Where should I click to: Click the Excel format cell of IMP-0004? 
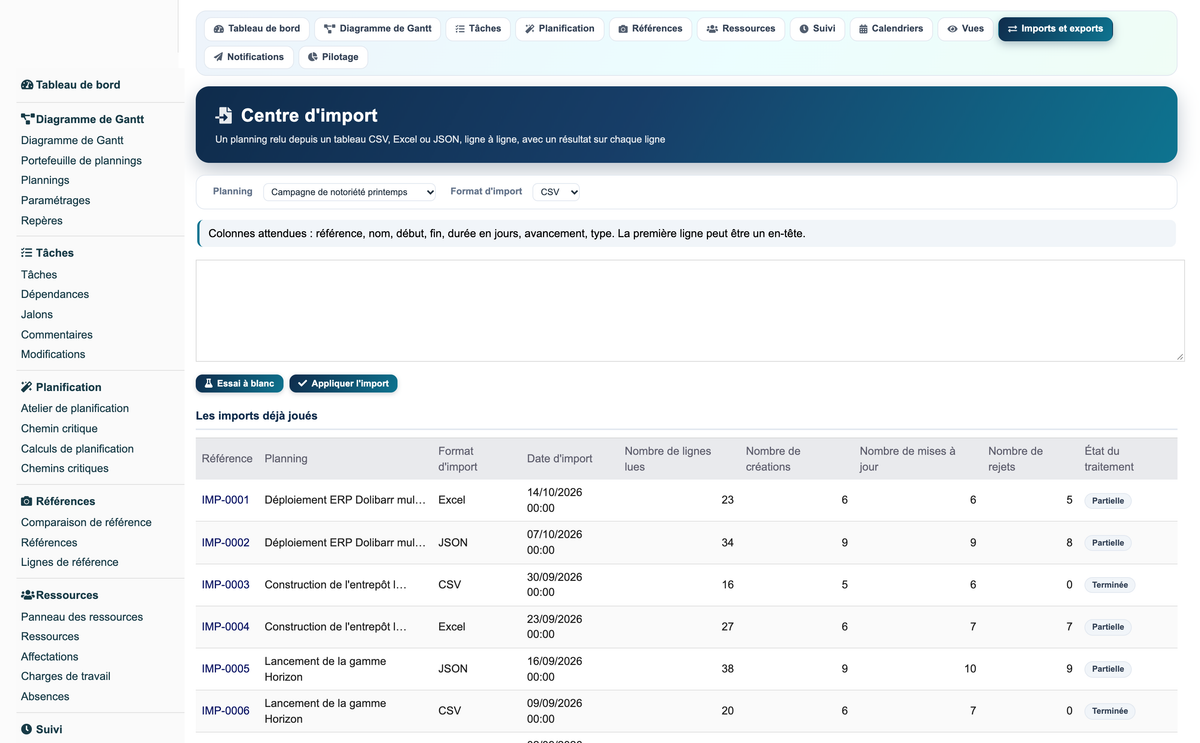(x=452, y=626)
